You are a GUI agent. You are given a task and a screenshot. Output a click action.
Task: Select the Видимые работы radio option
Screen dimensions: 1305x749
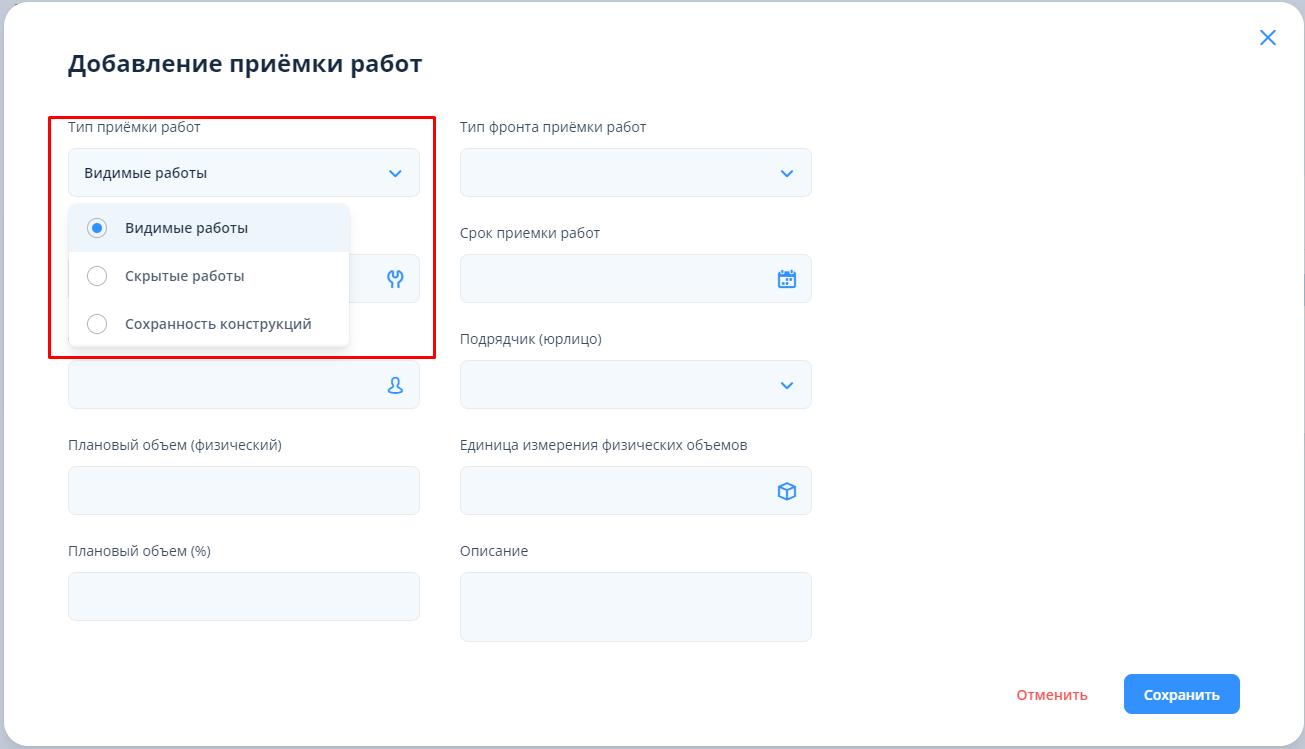pos(97,228)
